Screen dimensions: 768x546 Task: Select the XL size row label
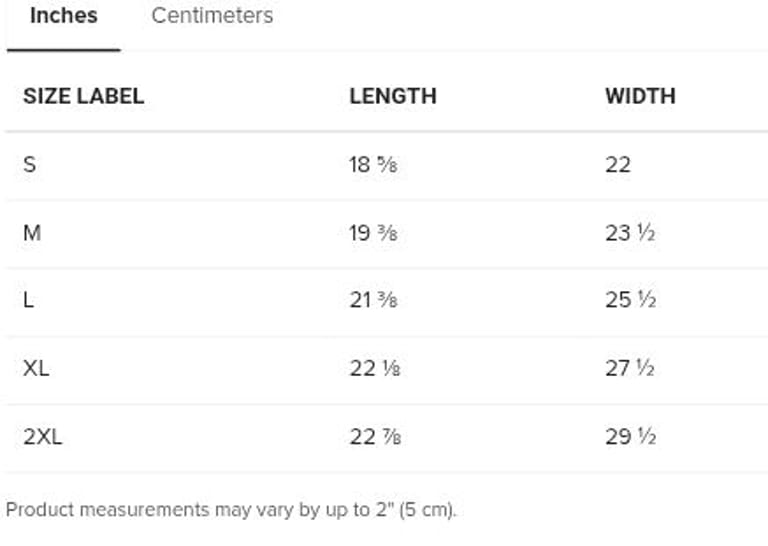pyautogui.click(x=36, y=368)
